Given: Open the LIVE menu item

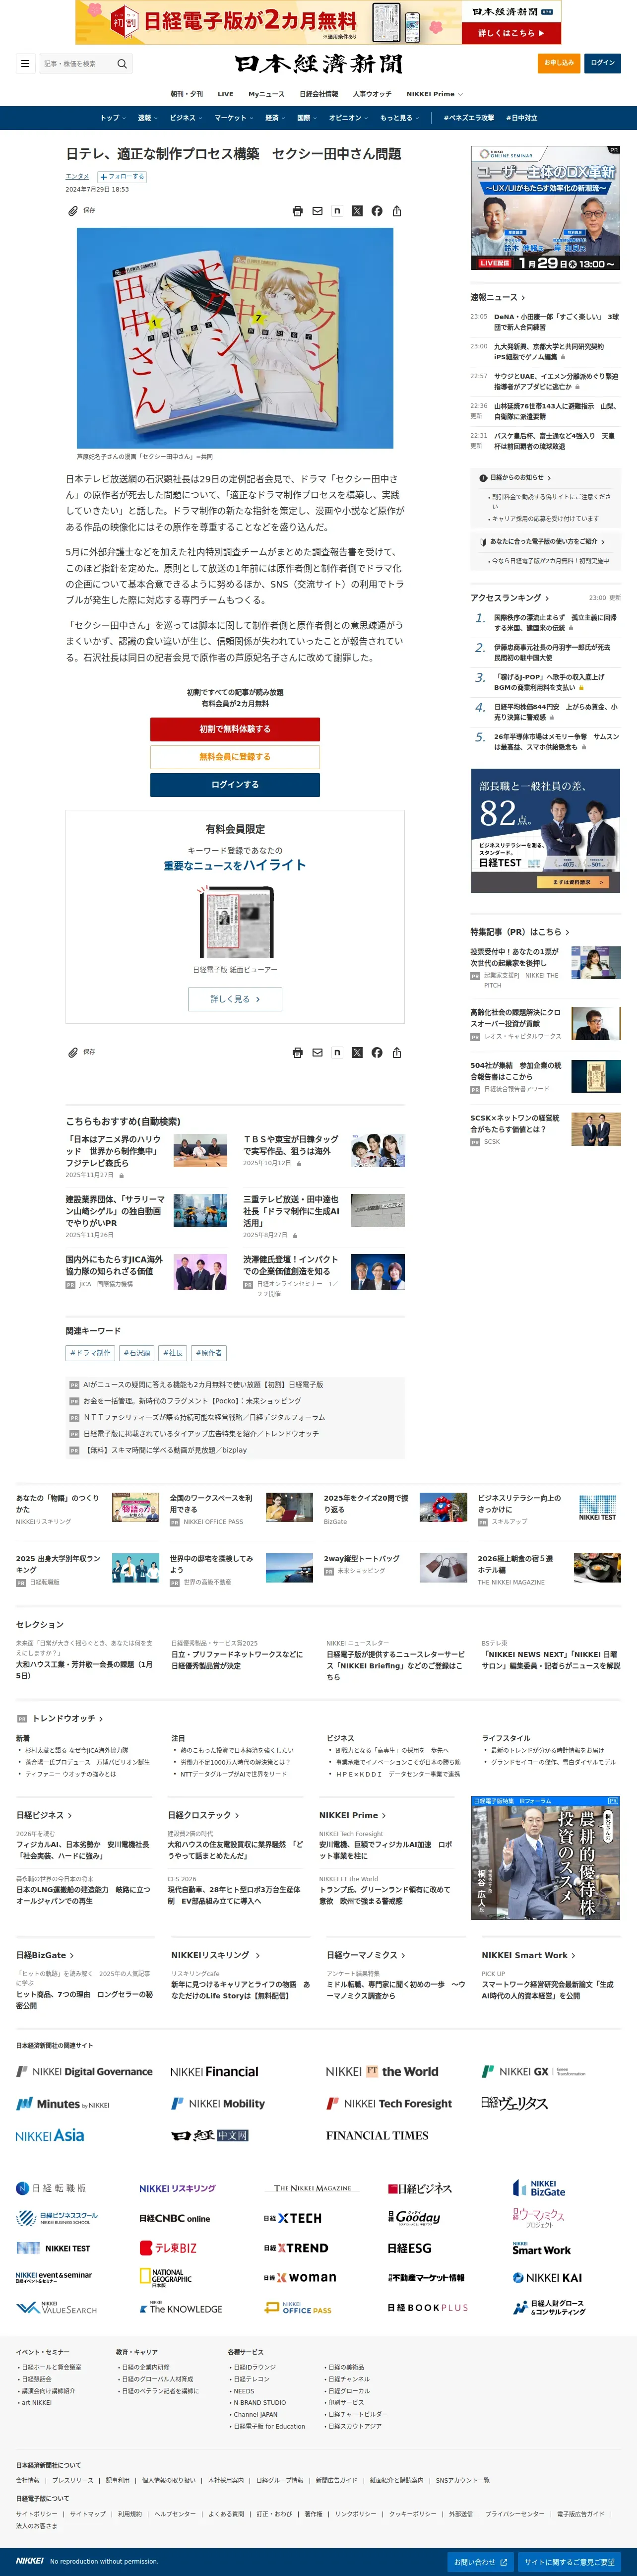Looking at the screenshot, I should click(226, 94).
